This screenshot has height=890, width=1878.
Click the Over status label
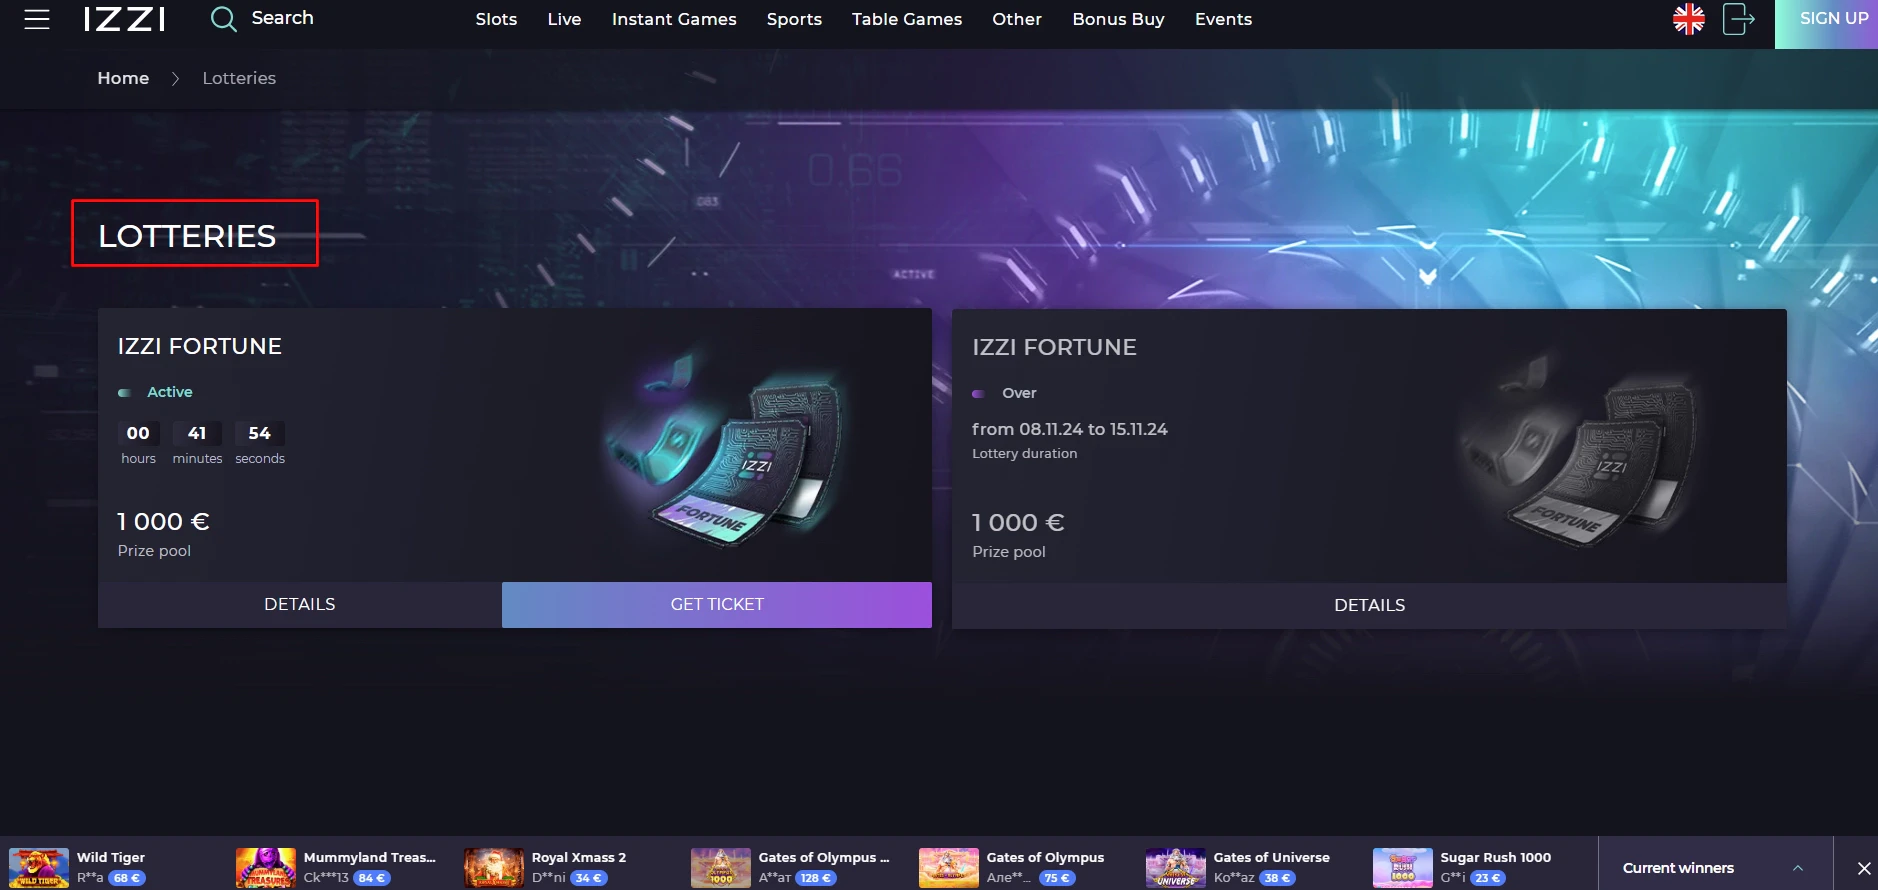pos(1019,393)
